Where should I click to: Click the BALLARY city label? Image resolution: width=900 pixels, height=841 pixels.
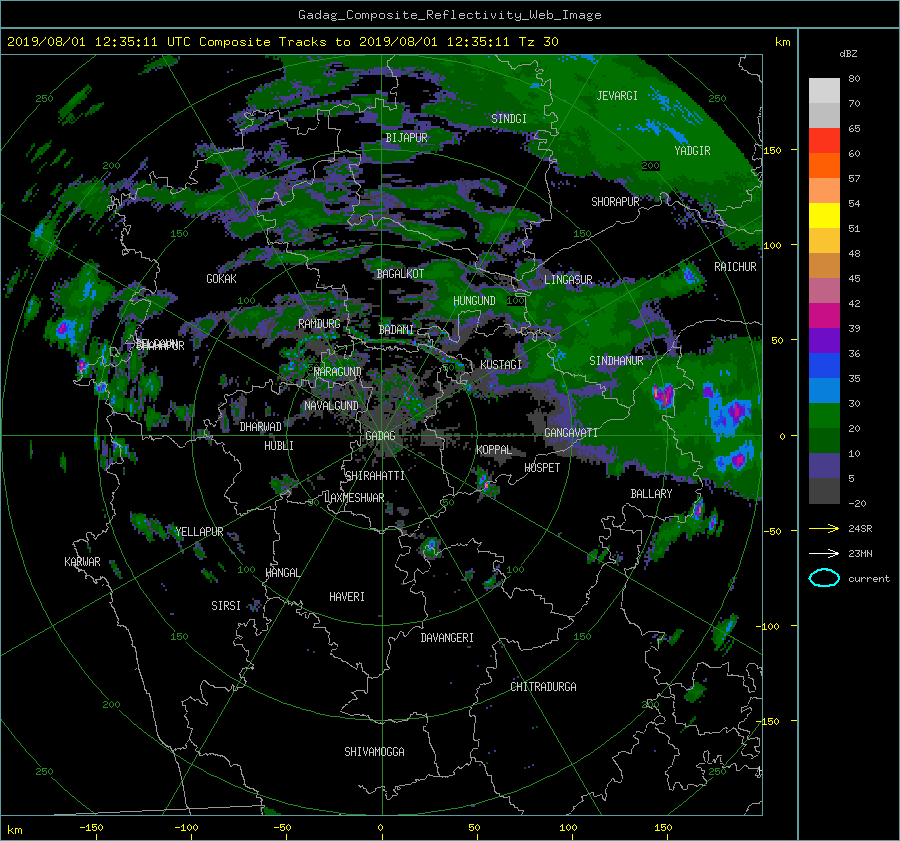(651, 494)
